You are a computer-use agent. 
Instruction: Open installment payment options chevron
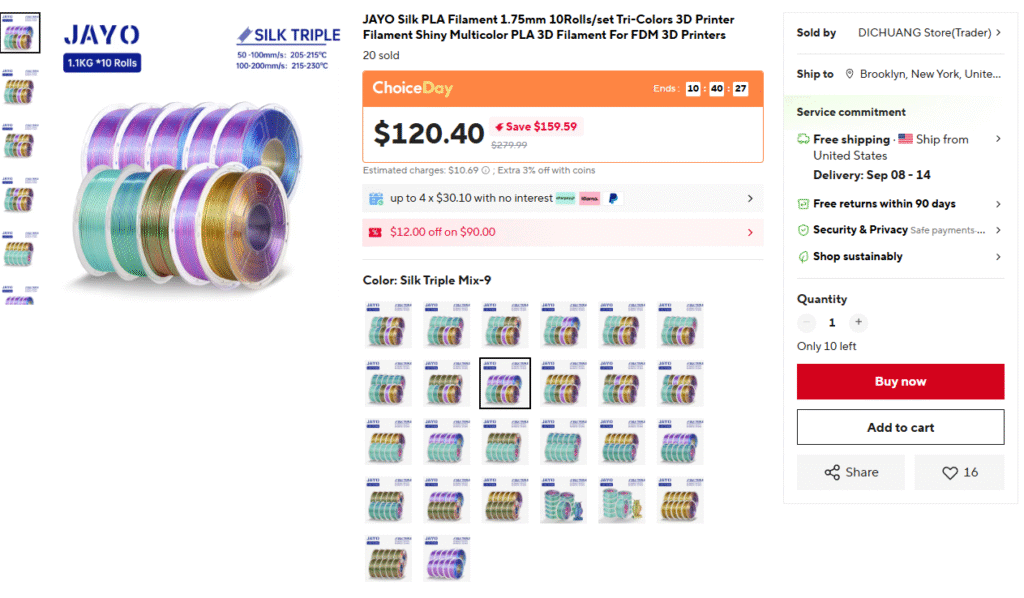click(750, 198)
